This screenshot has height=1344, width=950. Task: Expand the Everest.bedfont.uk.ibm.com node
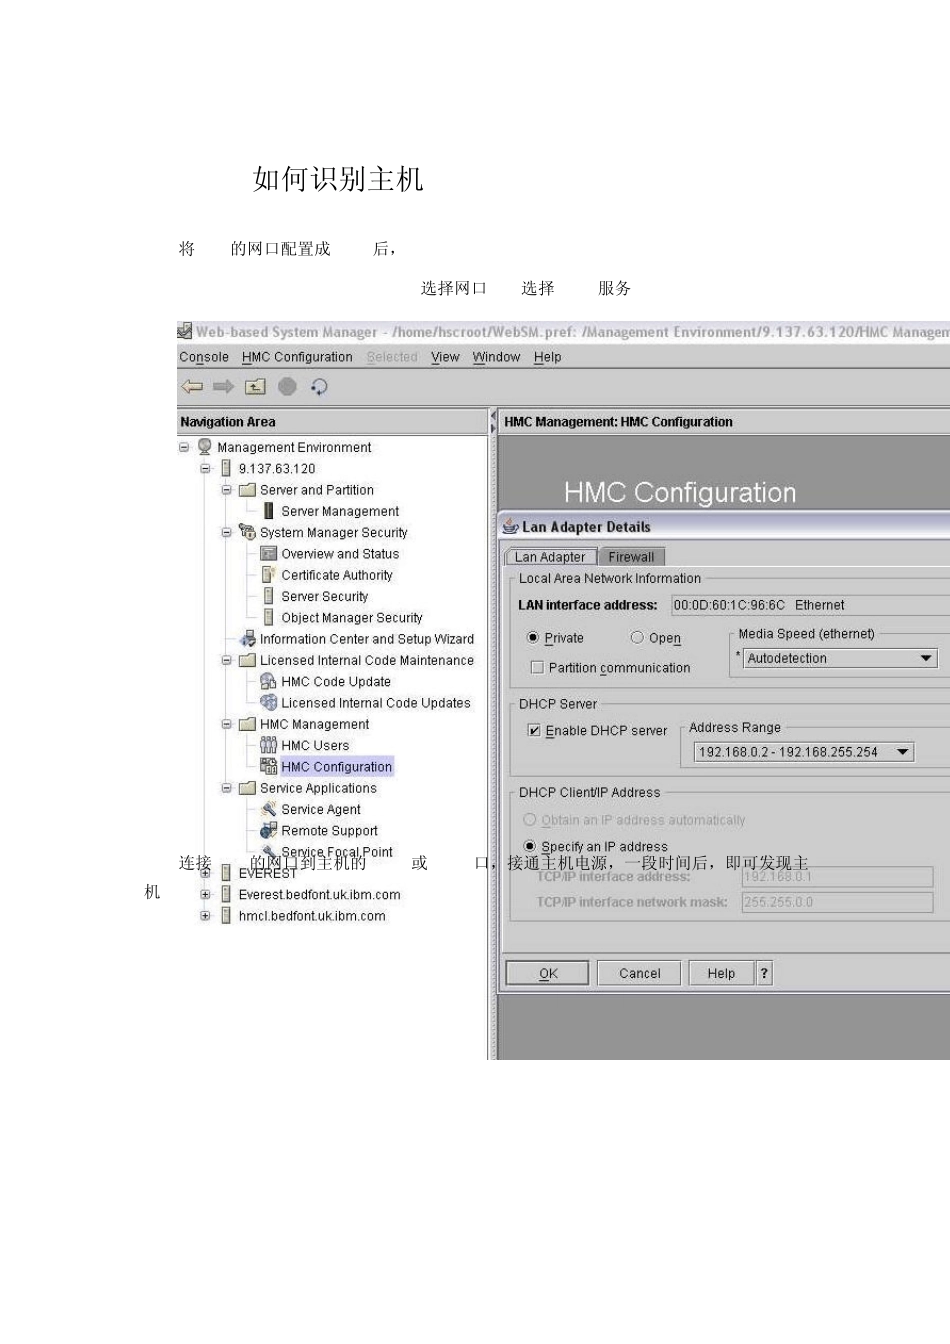pos(205,894)
